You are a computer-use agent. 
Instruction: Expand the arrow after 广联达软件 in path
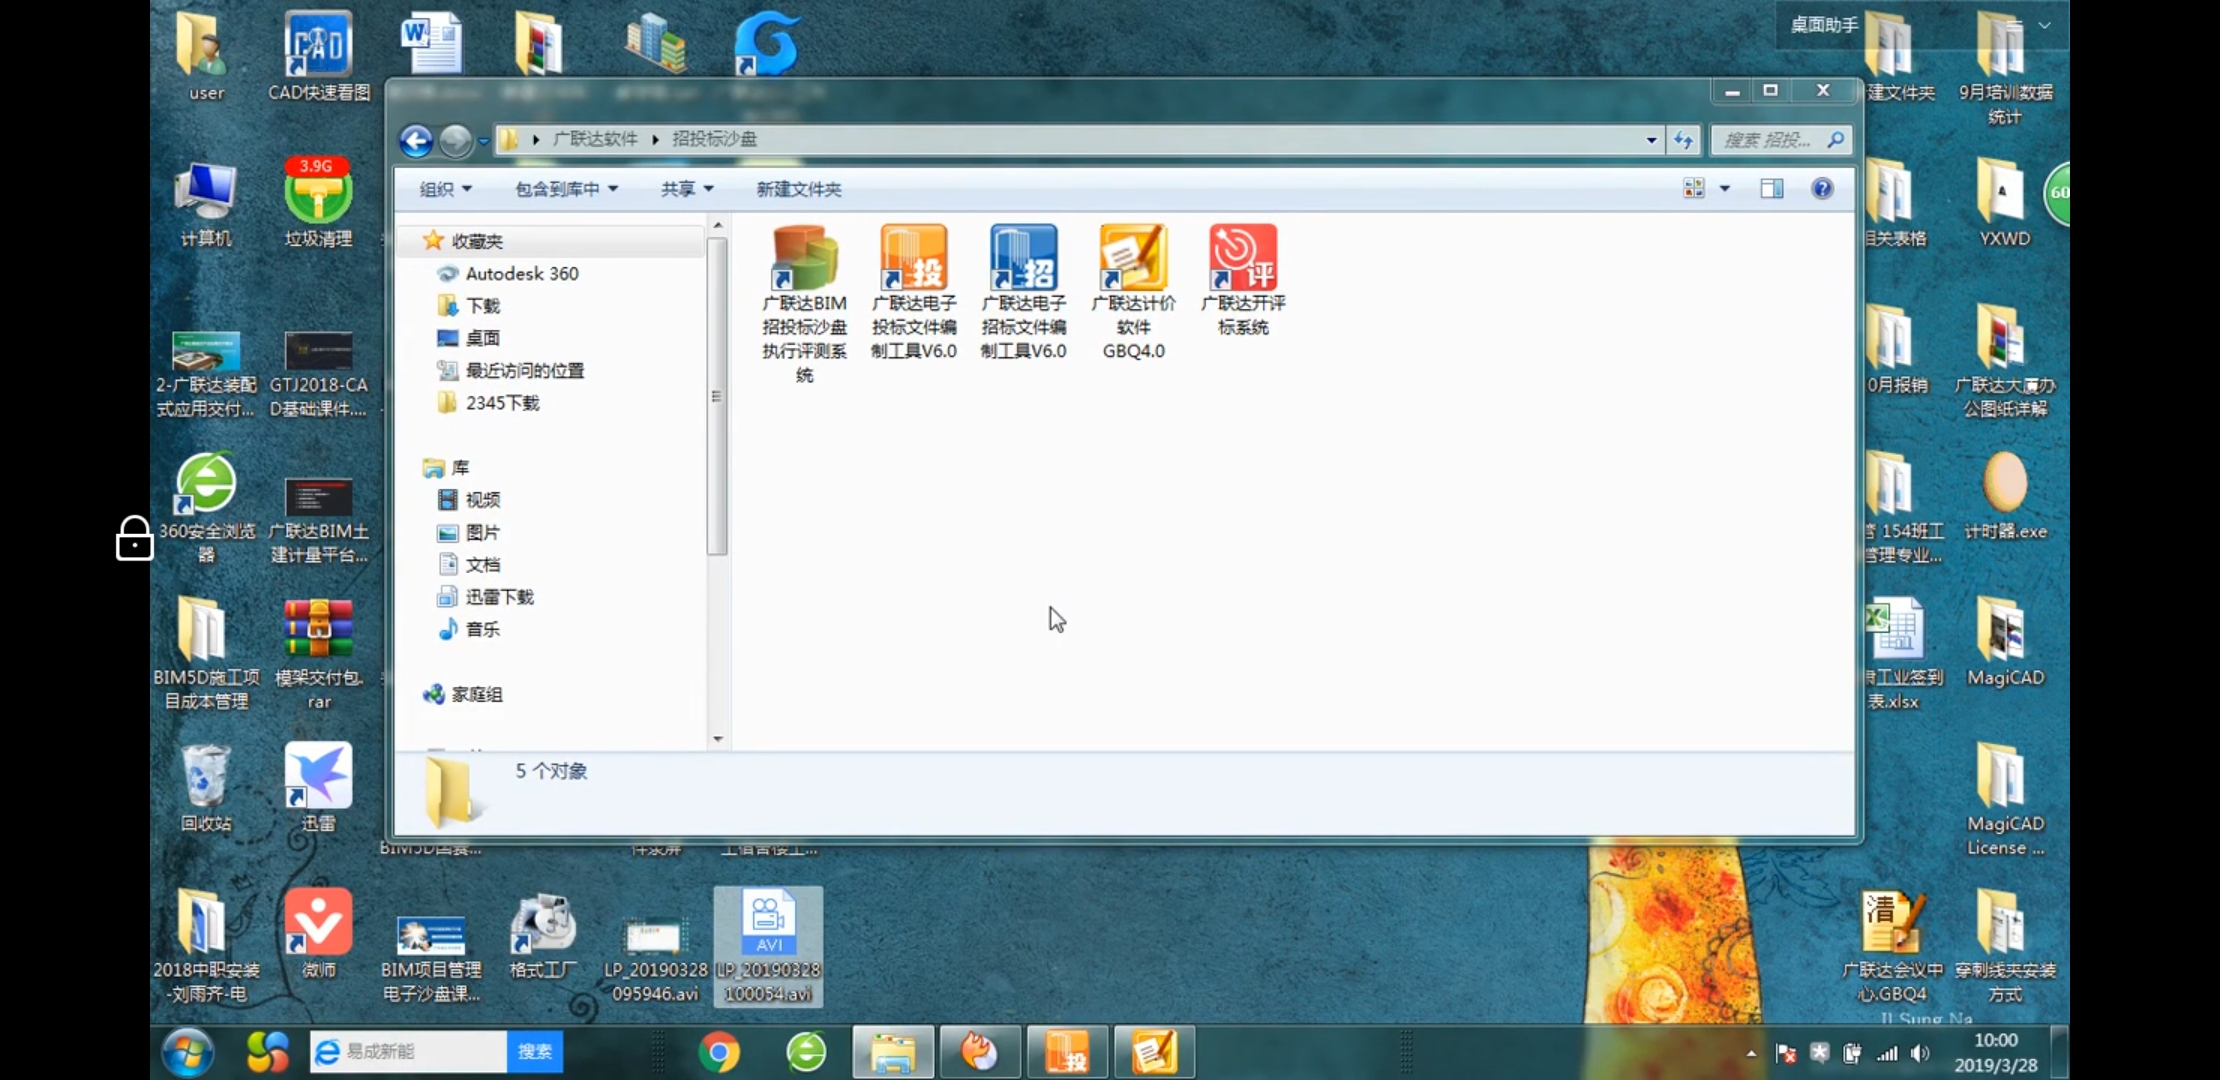[655, 139]
